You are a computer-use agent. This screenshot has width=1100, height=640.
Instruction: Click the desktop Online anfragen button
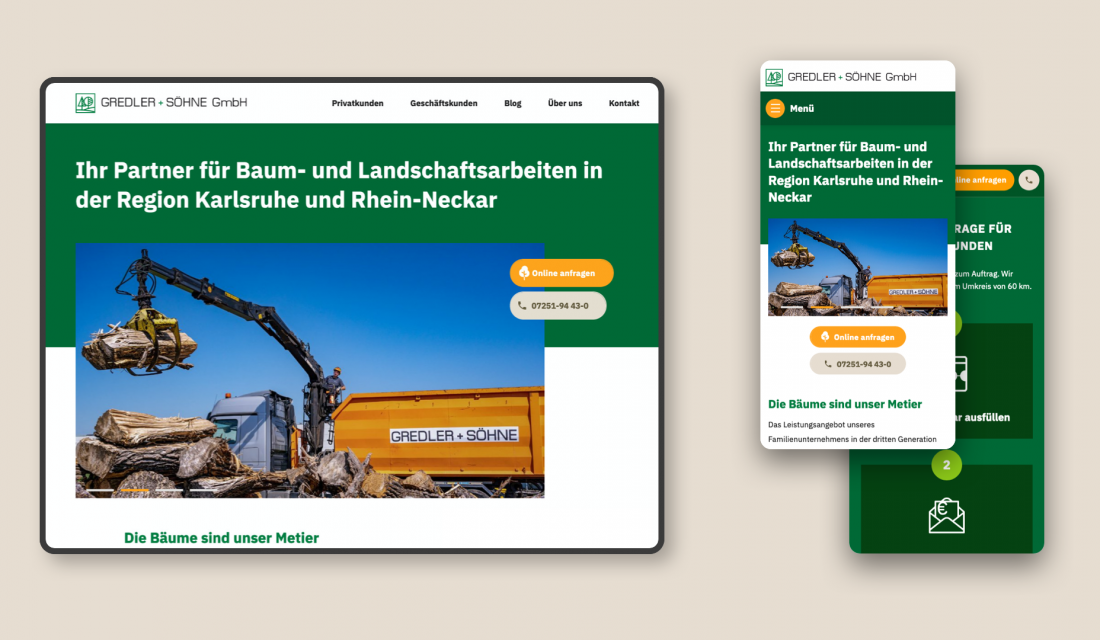[x=561, y=273]
